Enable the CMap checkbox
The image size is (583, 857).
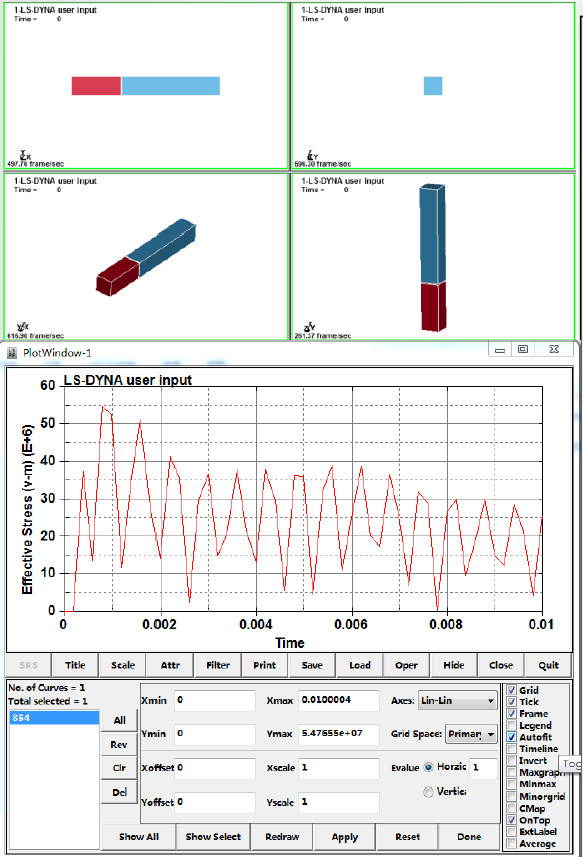(x=511, y=808)
